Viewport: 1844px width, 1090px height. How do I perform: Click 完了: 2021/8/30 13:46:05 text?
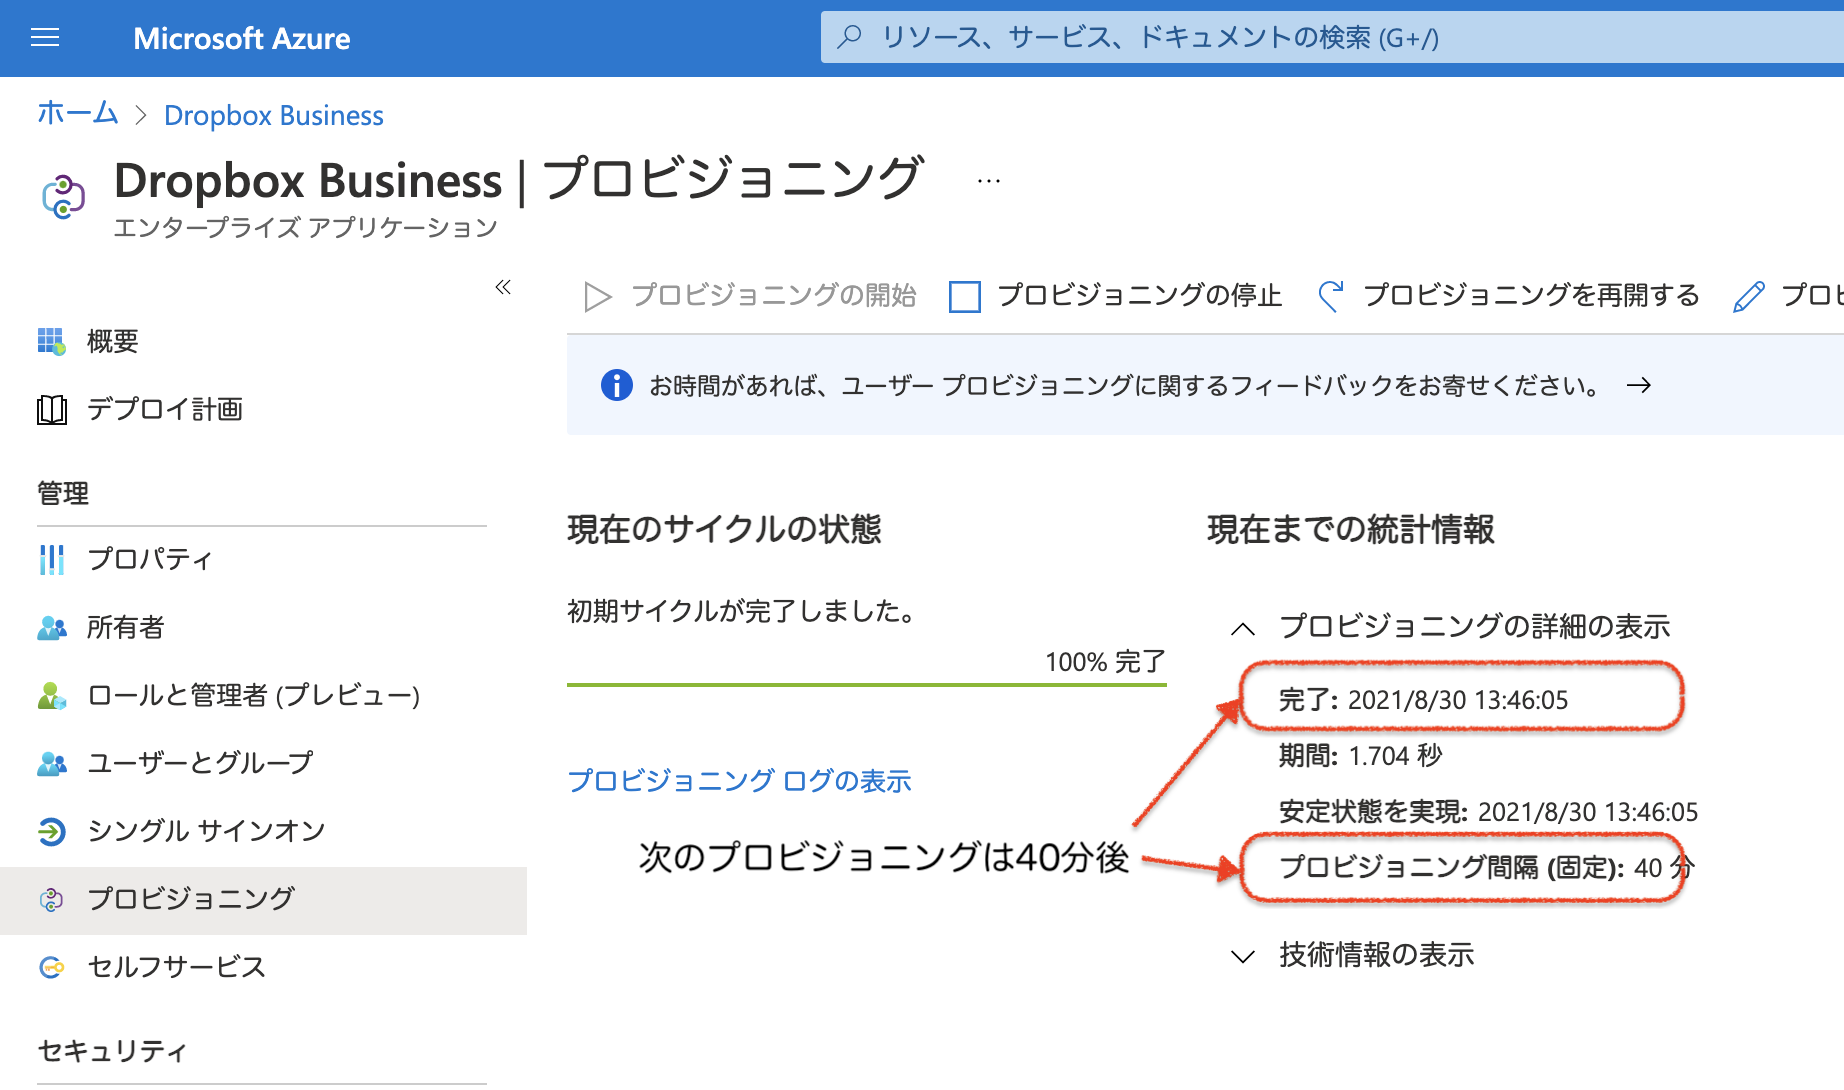(1424, 700)
